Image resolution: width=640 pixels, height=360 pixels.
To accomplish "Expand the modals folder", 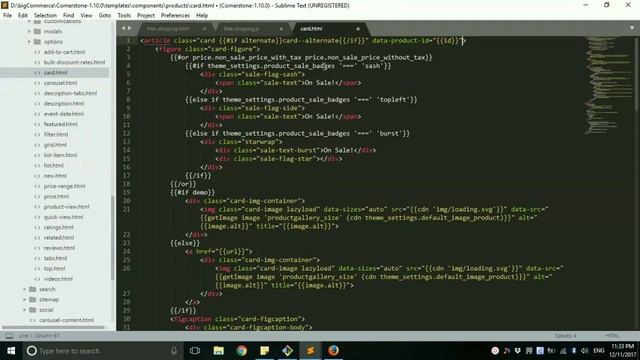I will (x=29, y=31).
